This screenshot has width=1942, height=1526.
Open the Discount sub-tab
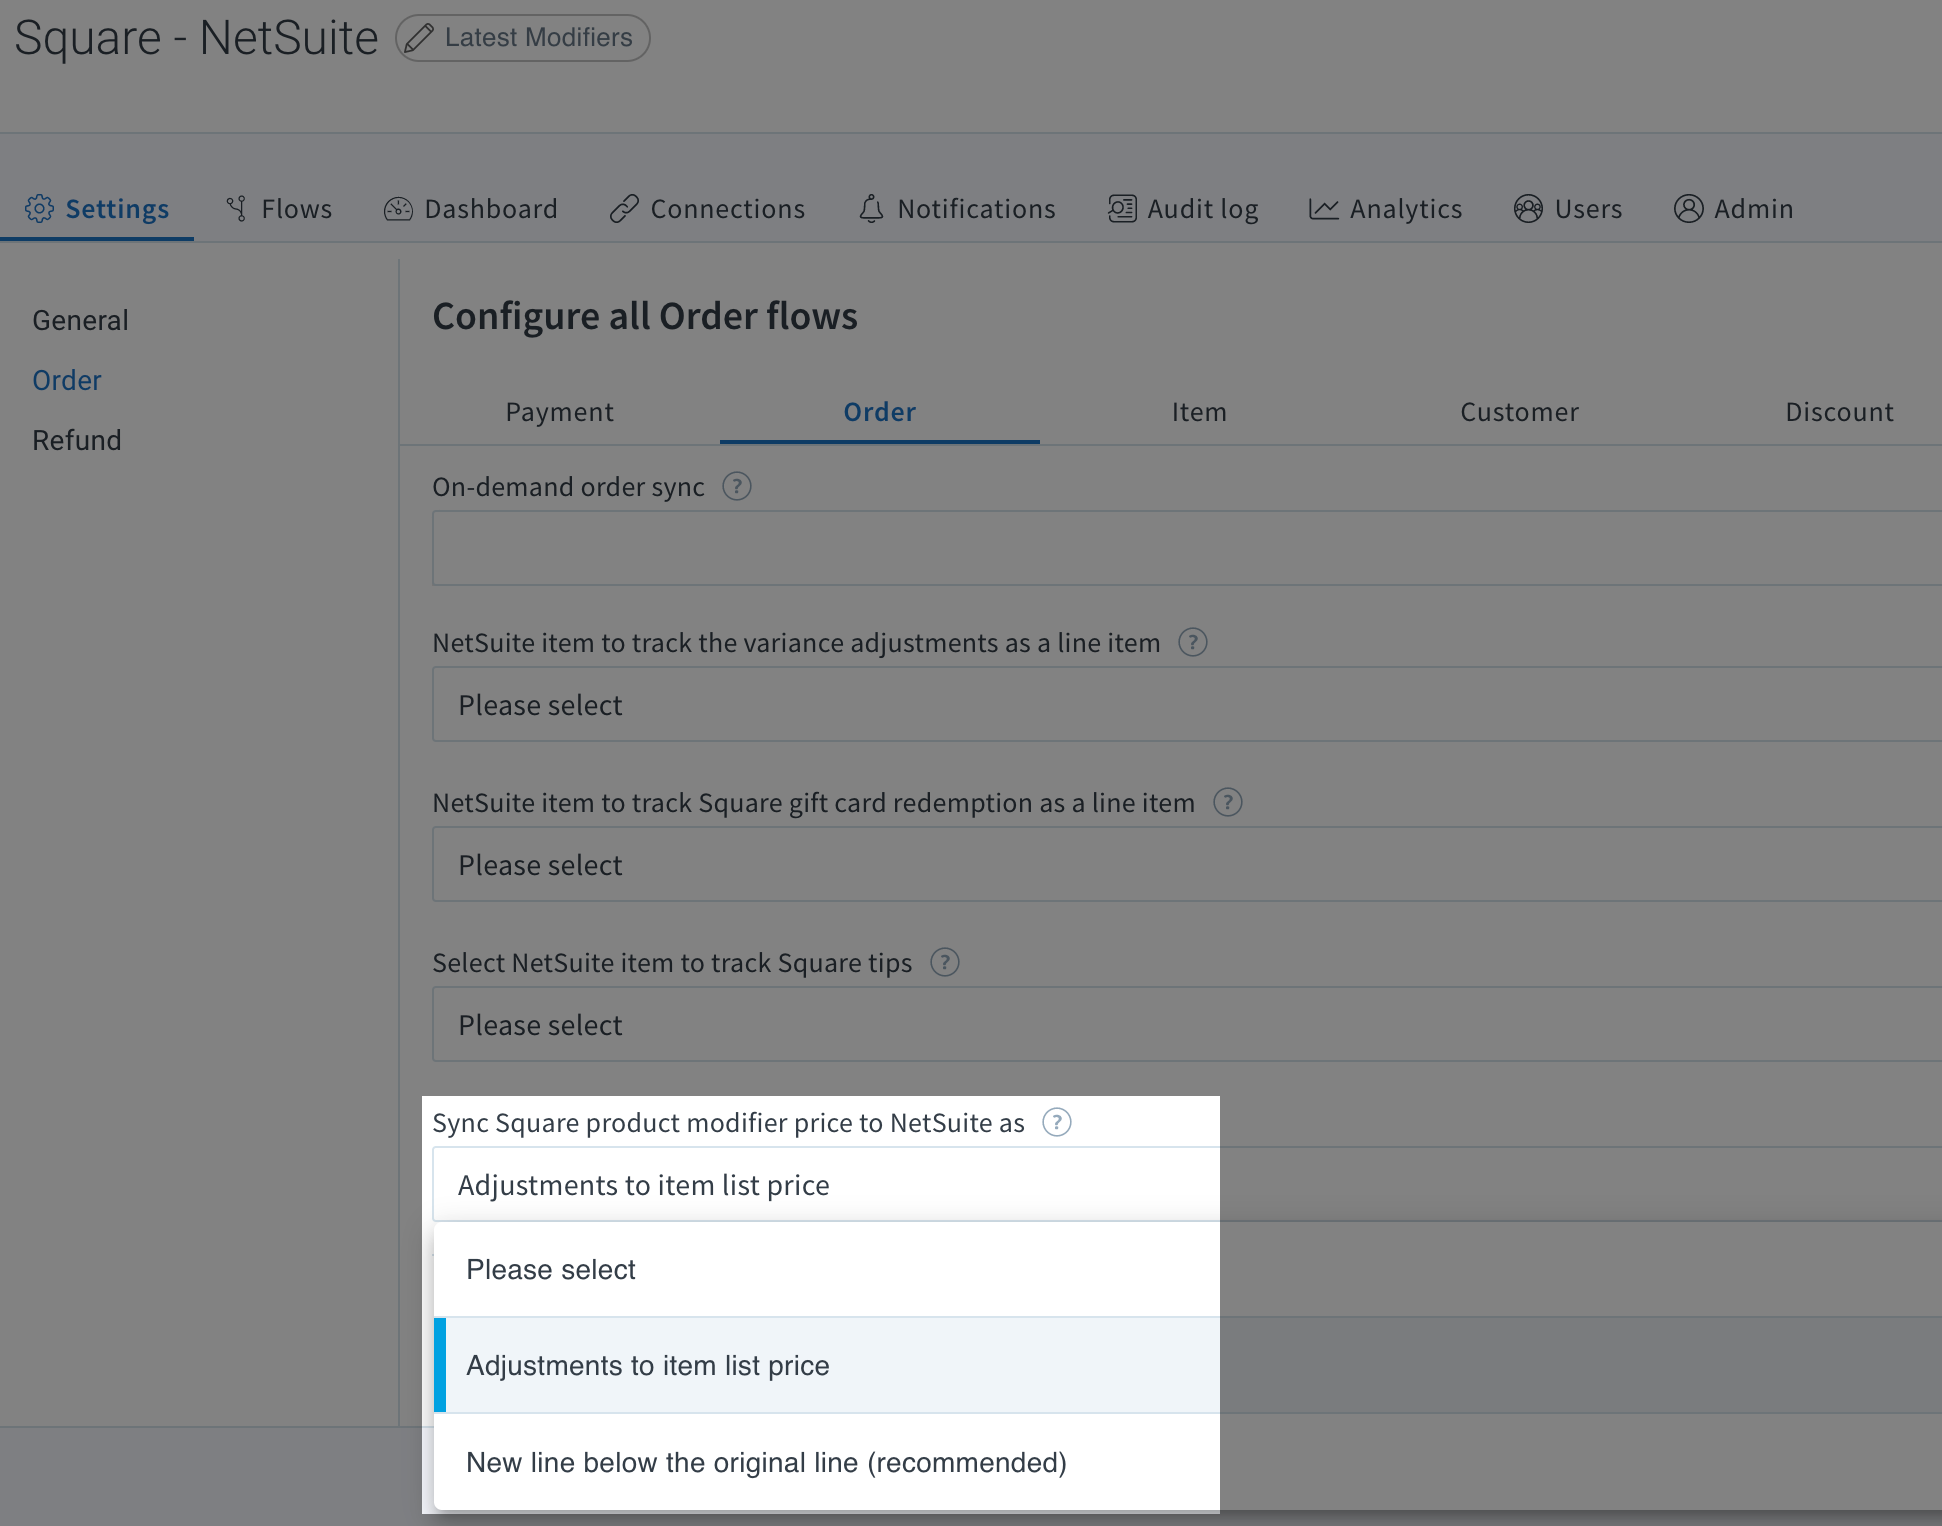1840,412
